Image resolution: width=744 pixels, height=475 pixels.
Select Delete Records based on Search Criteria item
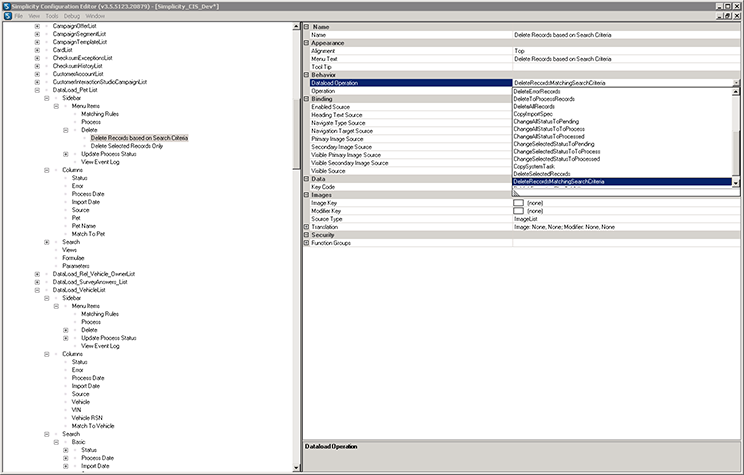(140, 138)
